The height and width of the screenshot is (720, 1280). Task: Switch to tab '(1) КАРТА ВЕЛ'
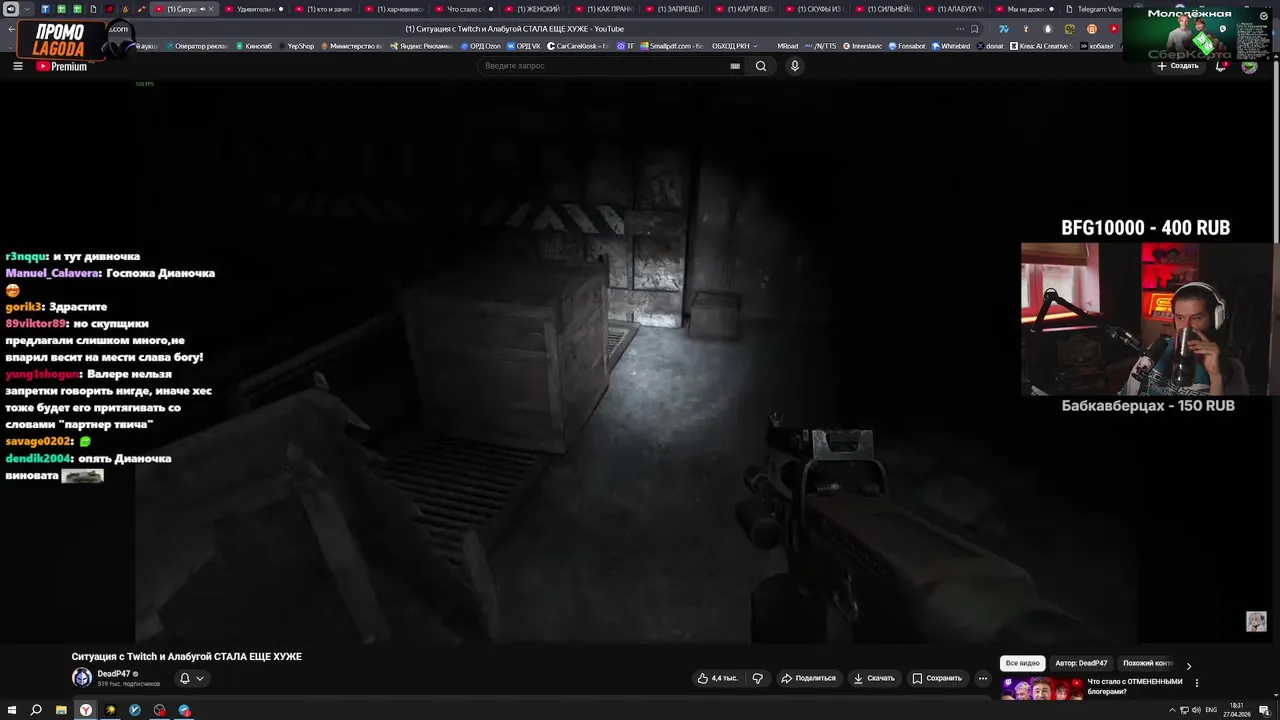coord(744,9)
